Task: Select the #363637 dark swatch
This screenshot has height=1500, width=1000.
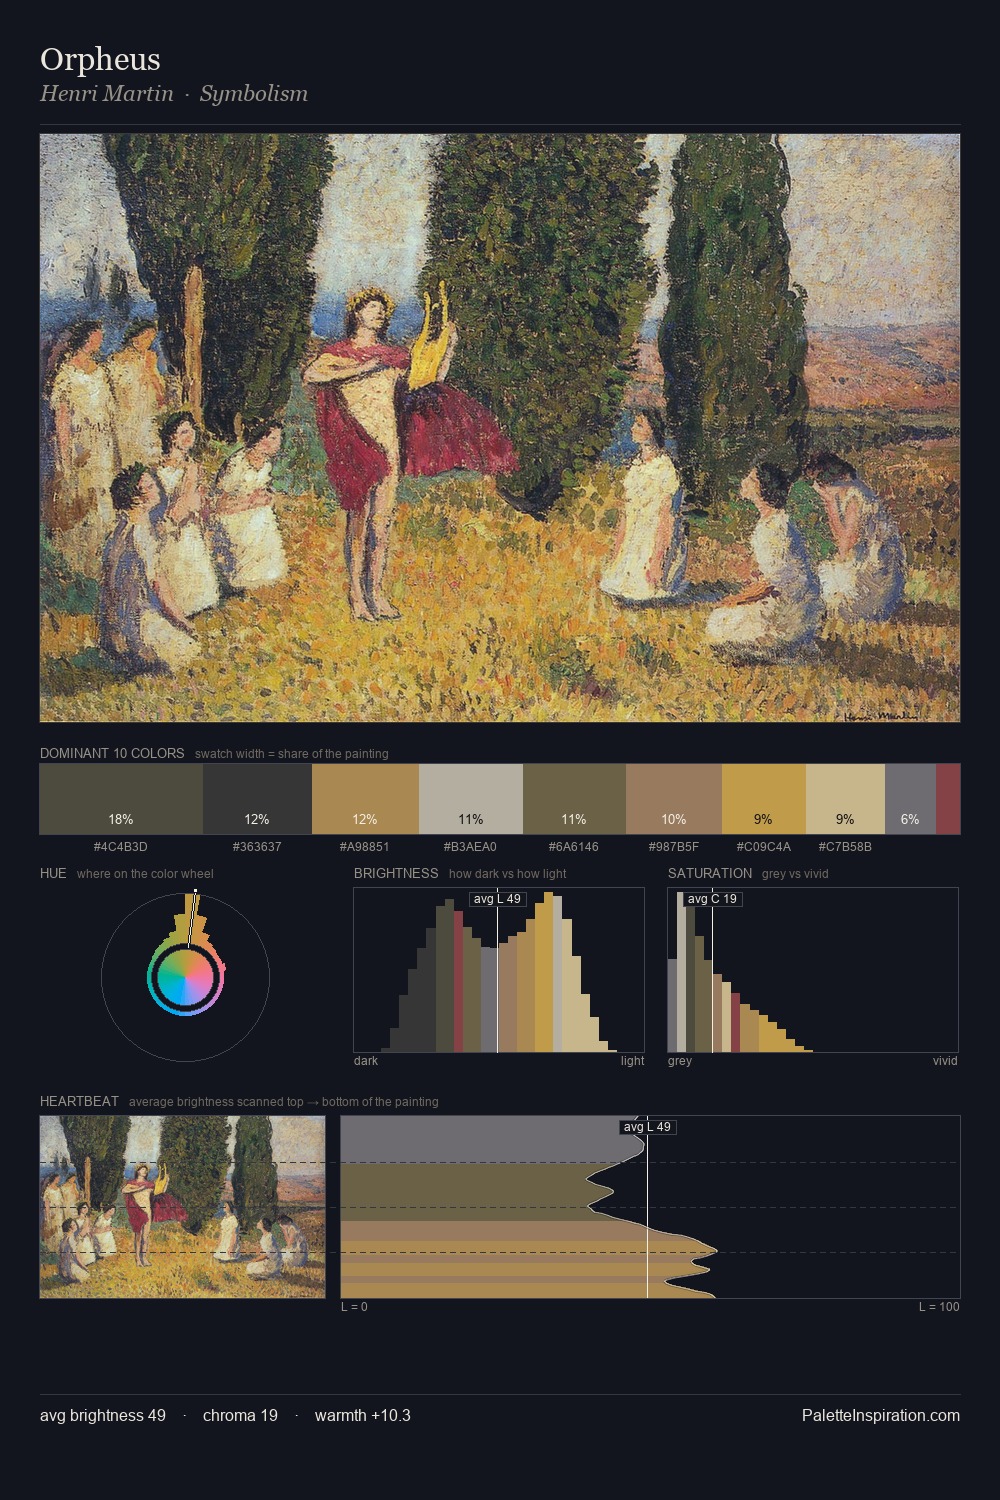Action: pyautogui.click(x=257, y=798)
